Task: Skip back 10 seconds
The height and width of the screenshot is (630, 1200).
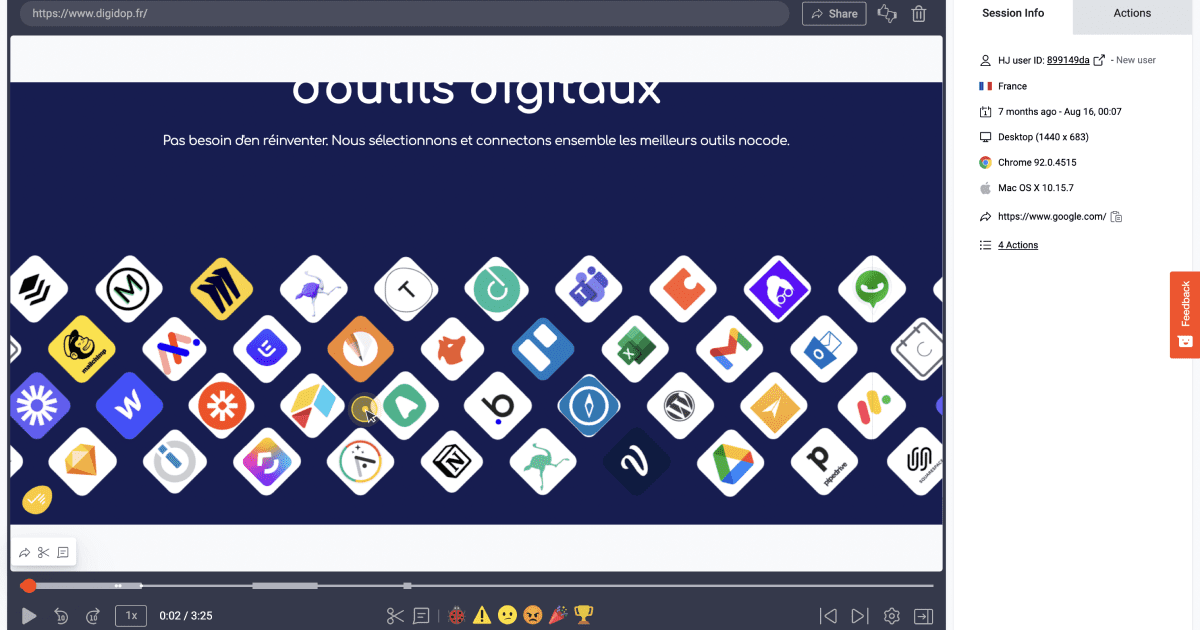Action: click(x=61, y=616)
